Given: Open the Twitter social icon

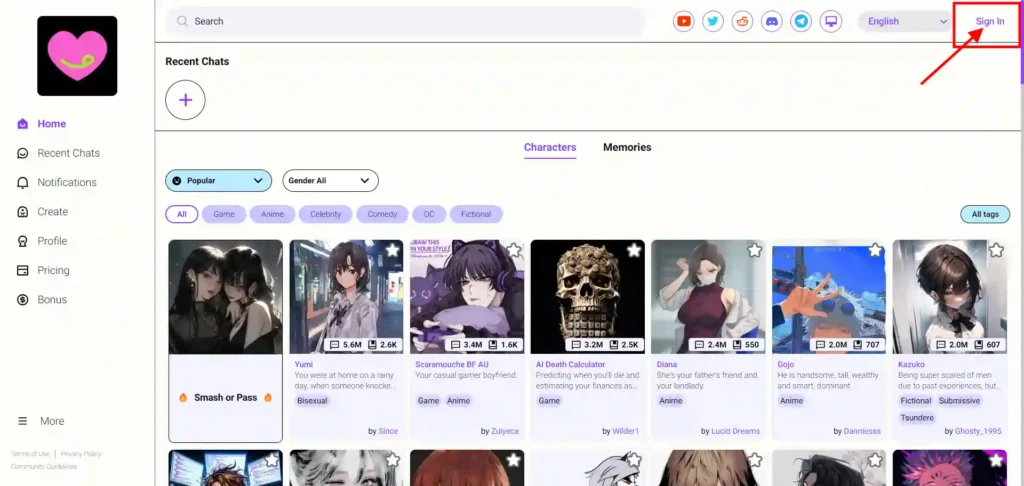Looking at the screenshot, I should click(712, 21).
